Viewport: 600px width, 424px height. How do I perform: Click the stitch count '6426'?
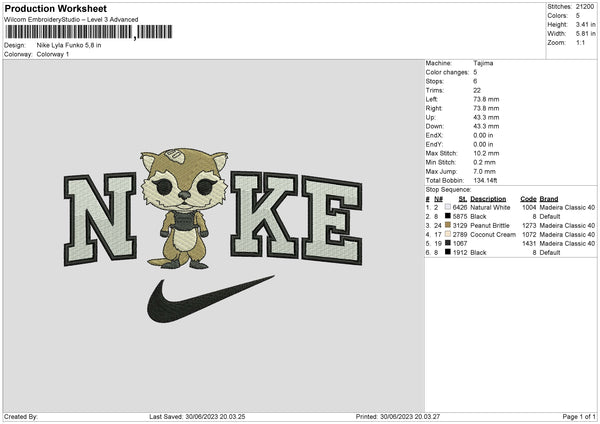coord(460,207)
